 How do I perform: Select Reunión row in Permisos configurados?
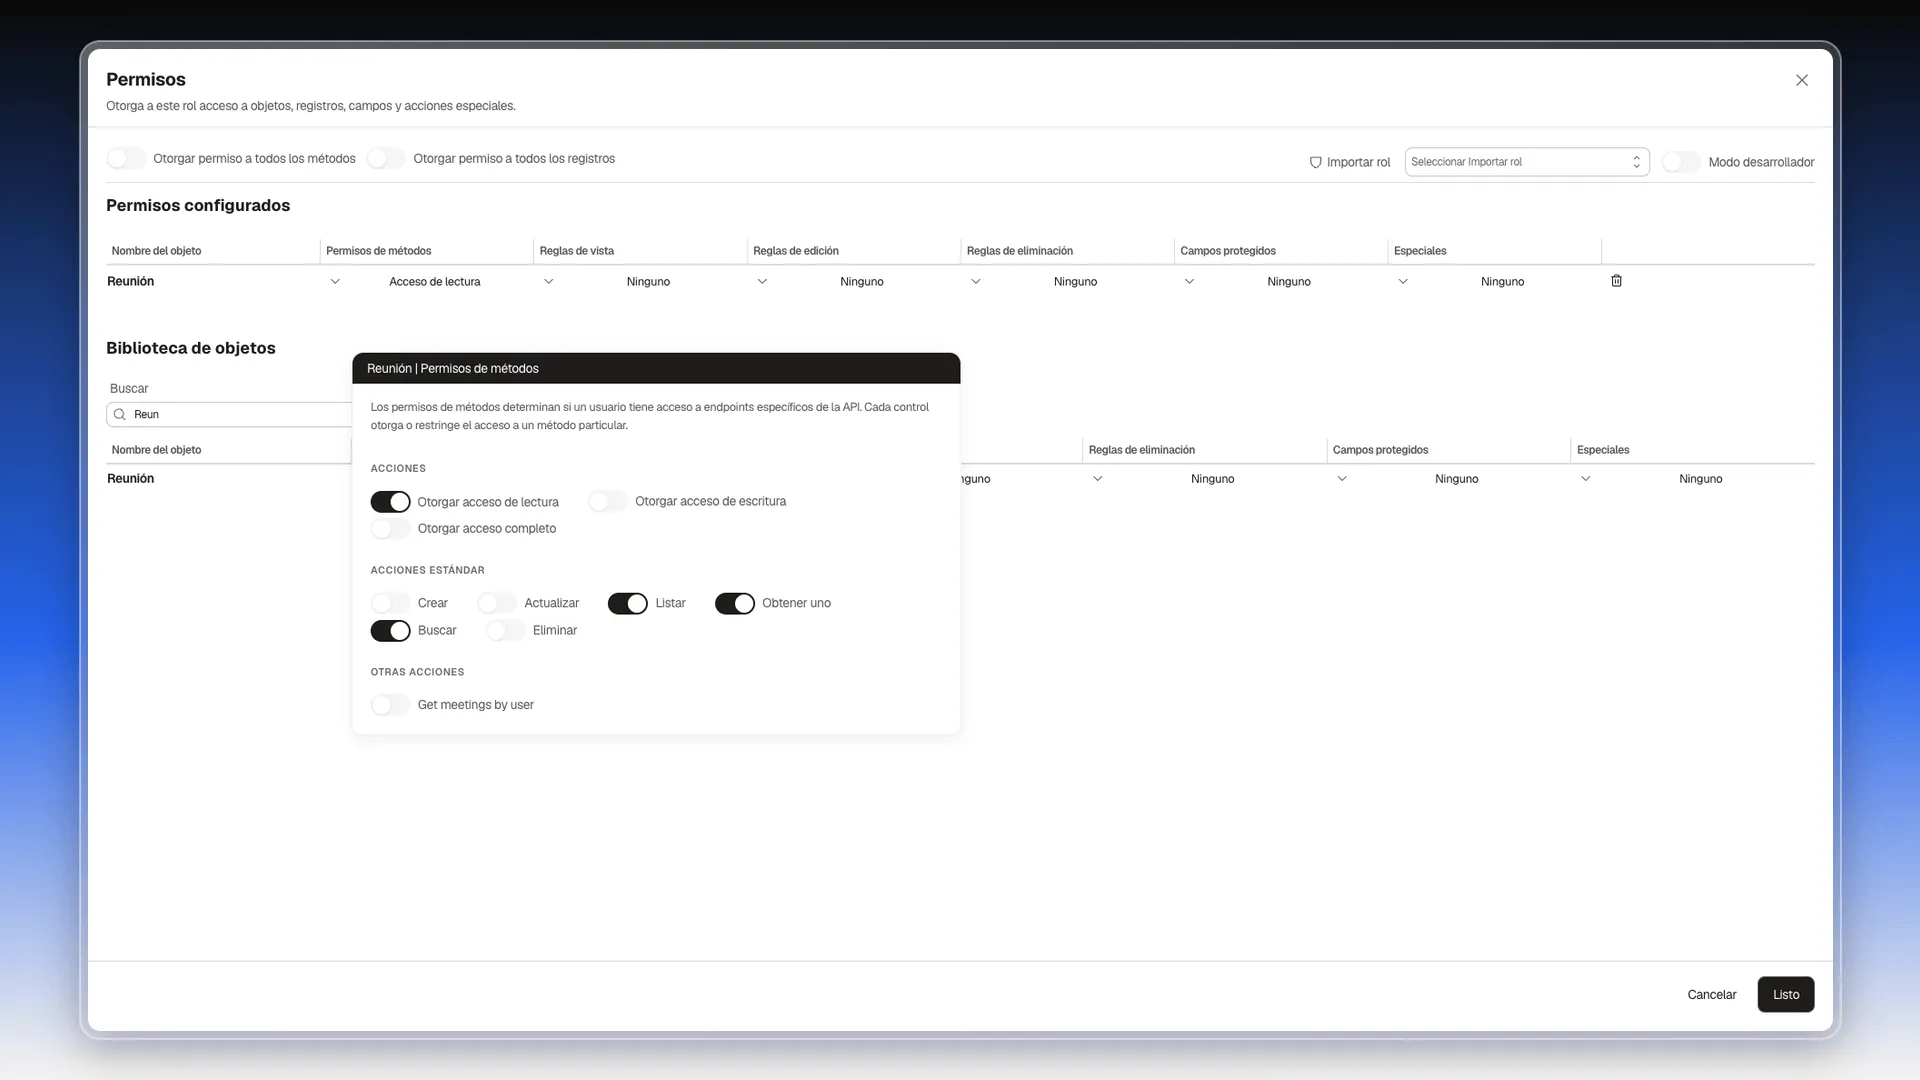(130, 282)
